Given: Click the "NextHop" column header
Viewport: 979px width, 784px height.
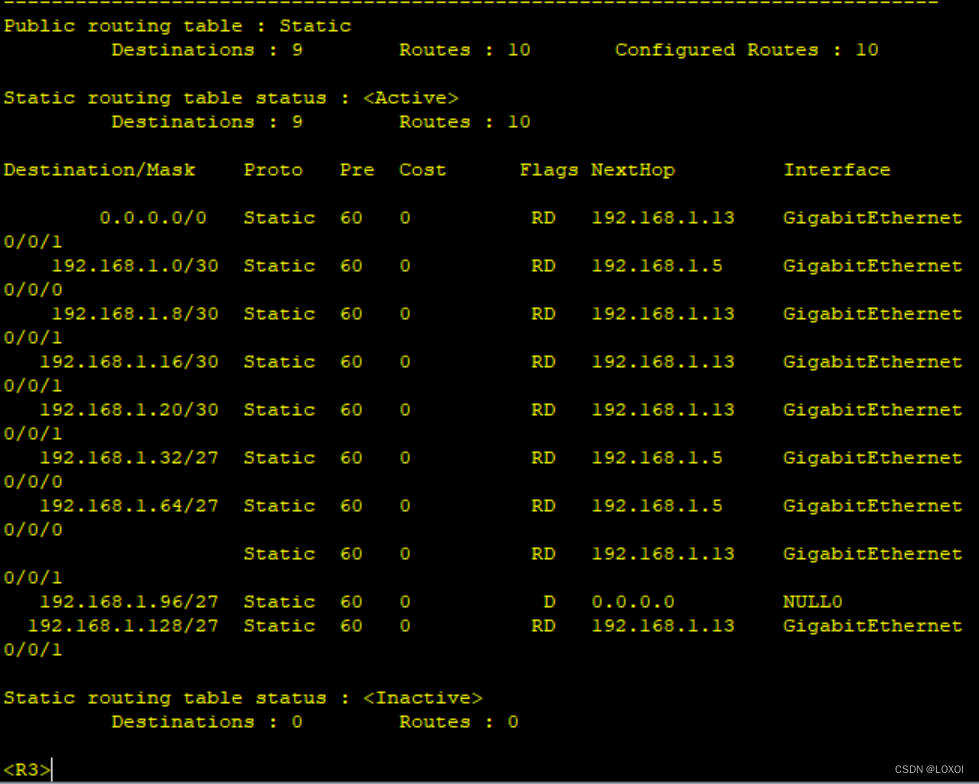Looking at the screenshot, I should (x=633, y=170).
